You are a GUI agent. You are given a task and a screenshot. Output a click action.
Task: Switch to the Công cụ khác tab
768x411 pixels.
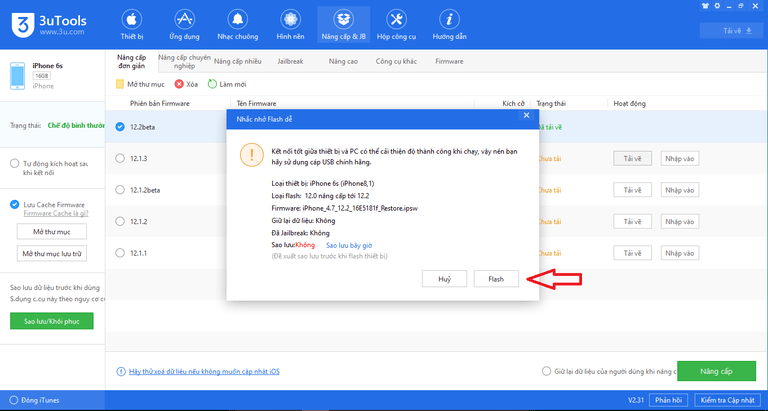click(x=396, y=62)
